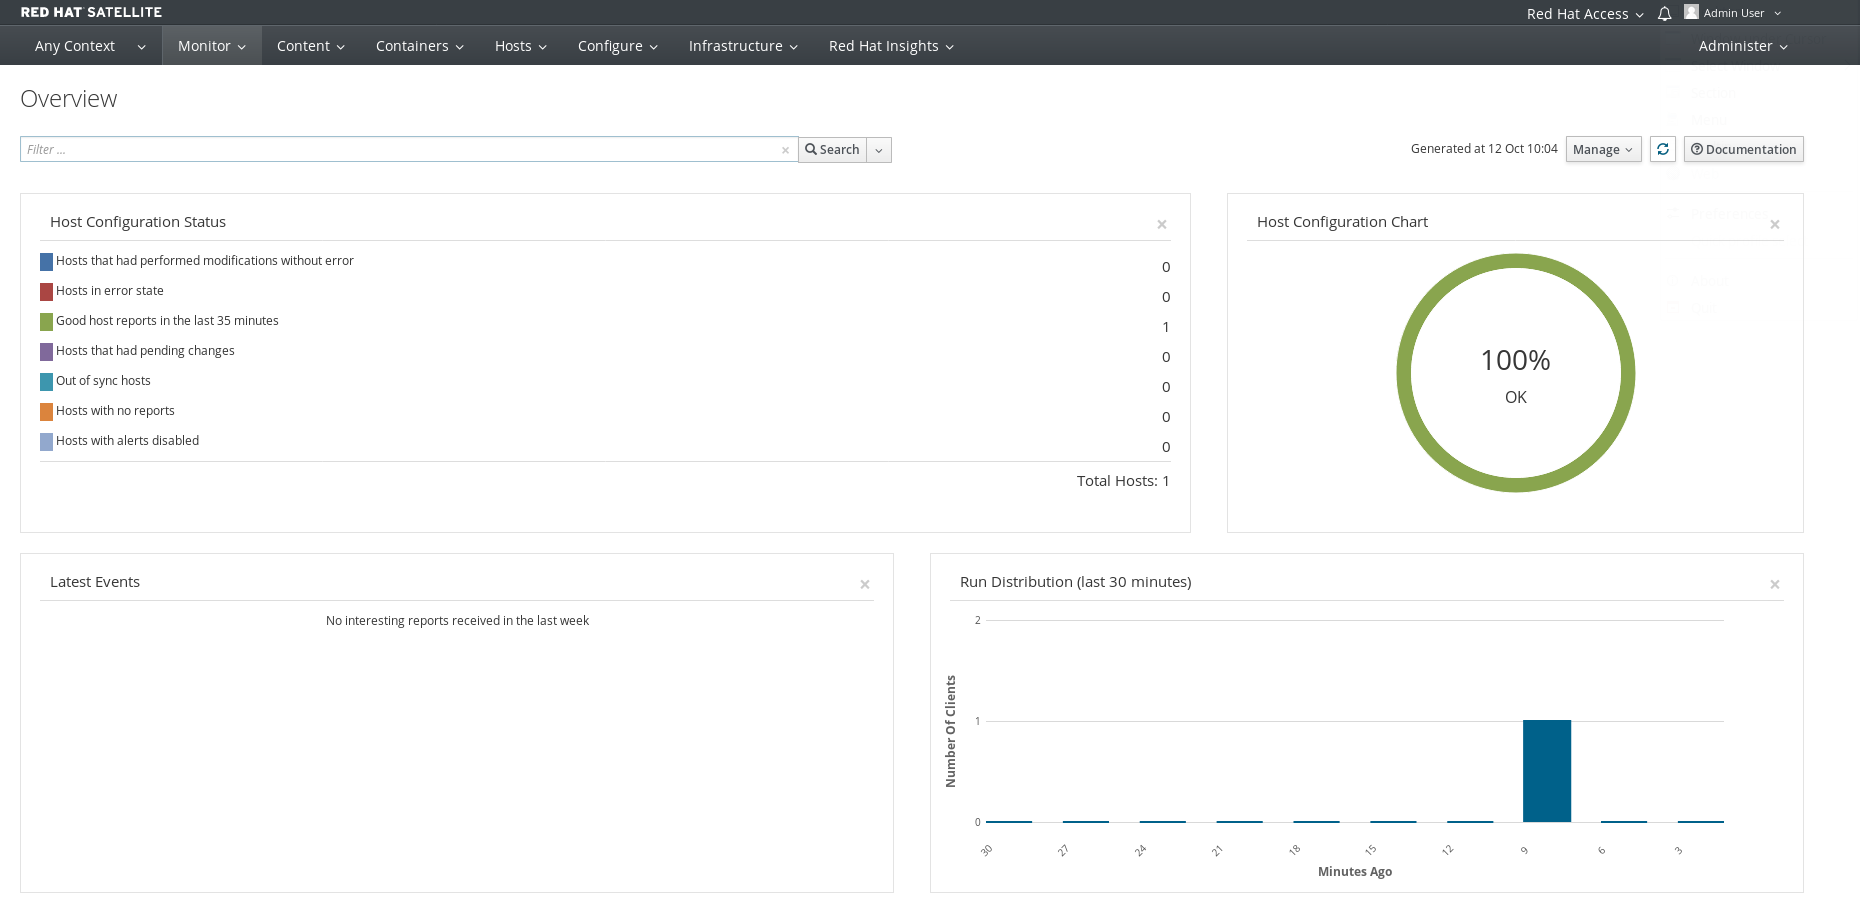Image resolution: width=1860 pixels, height=898 pixels.
Task: Open the Containers menu
Action: pos(420,46)
